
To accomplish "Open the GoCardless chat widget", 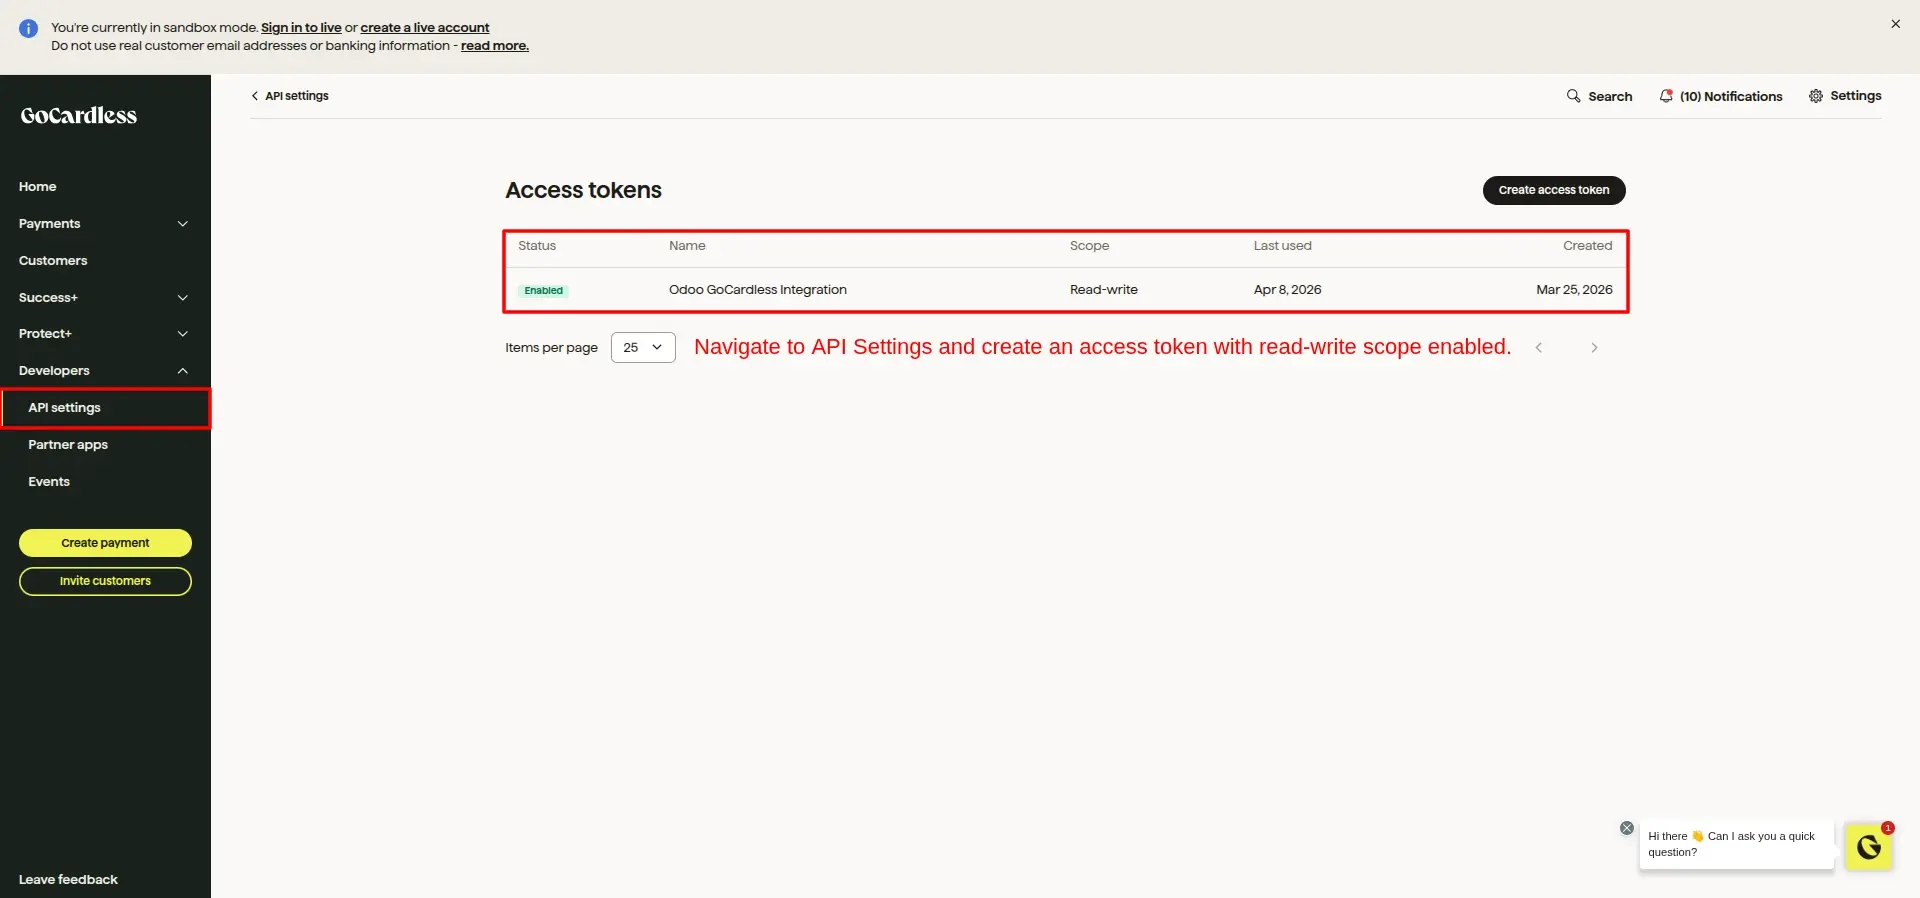I will 1868,847.
